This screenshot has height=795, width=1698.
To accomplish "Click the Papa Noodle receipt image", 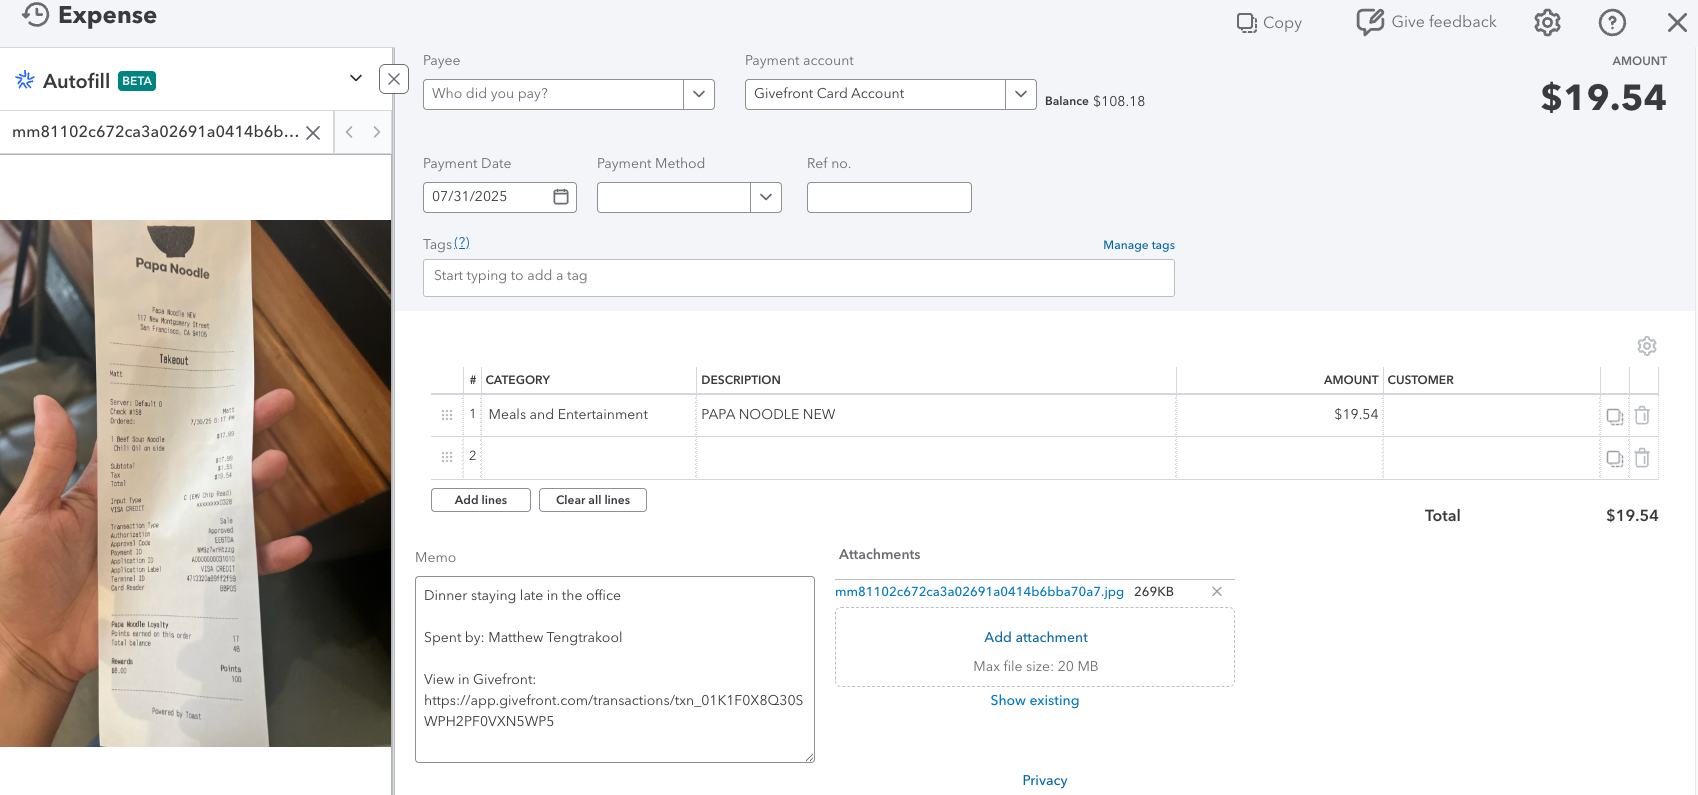I will [x=195, y=483].
